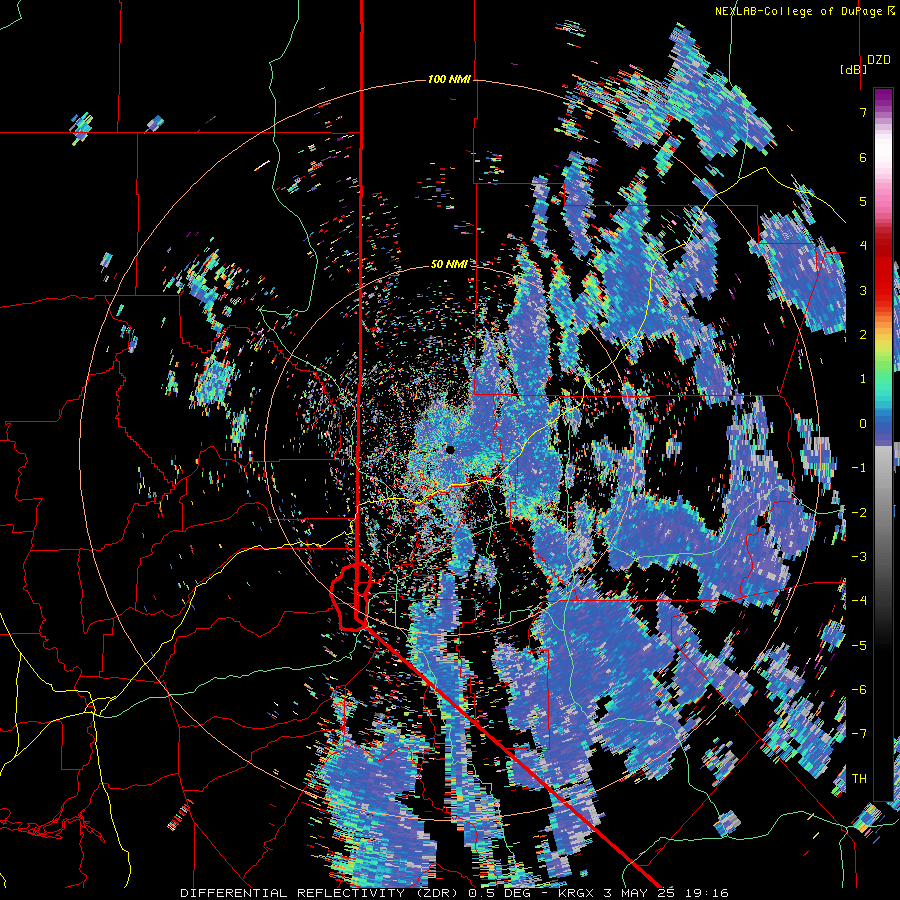Click the 'DZD' product label at top right
This screenshot has height=900, width=900.
pos(879,60)
